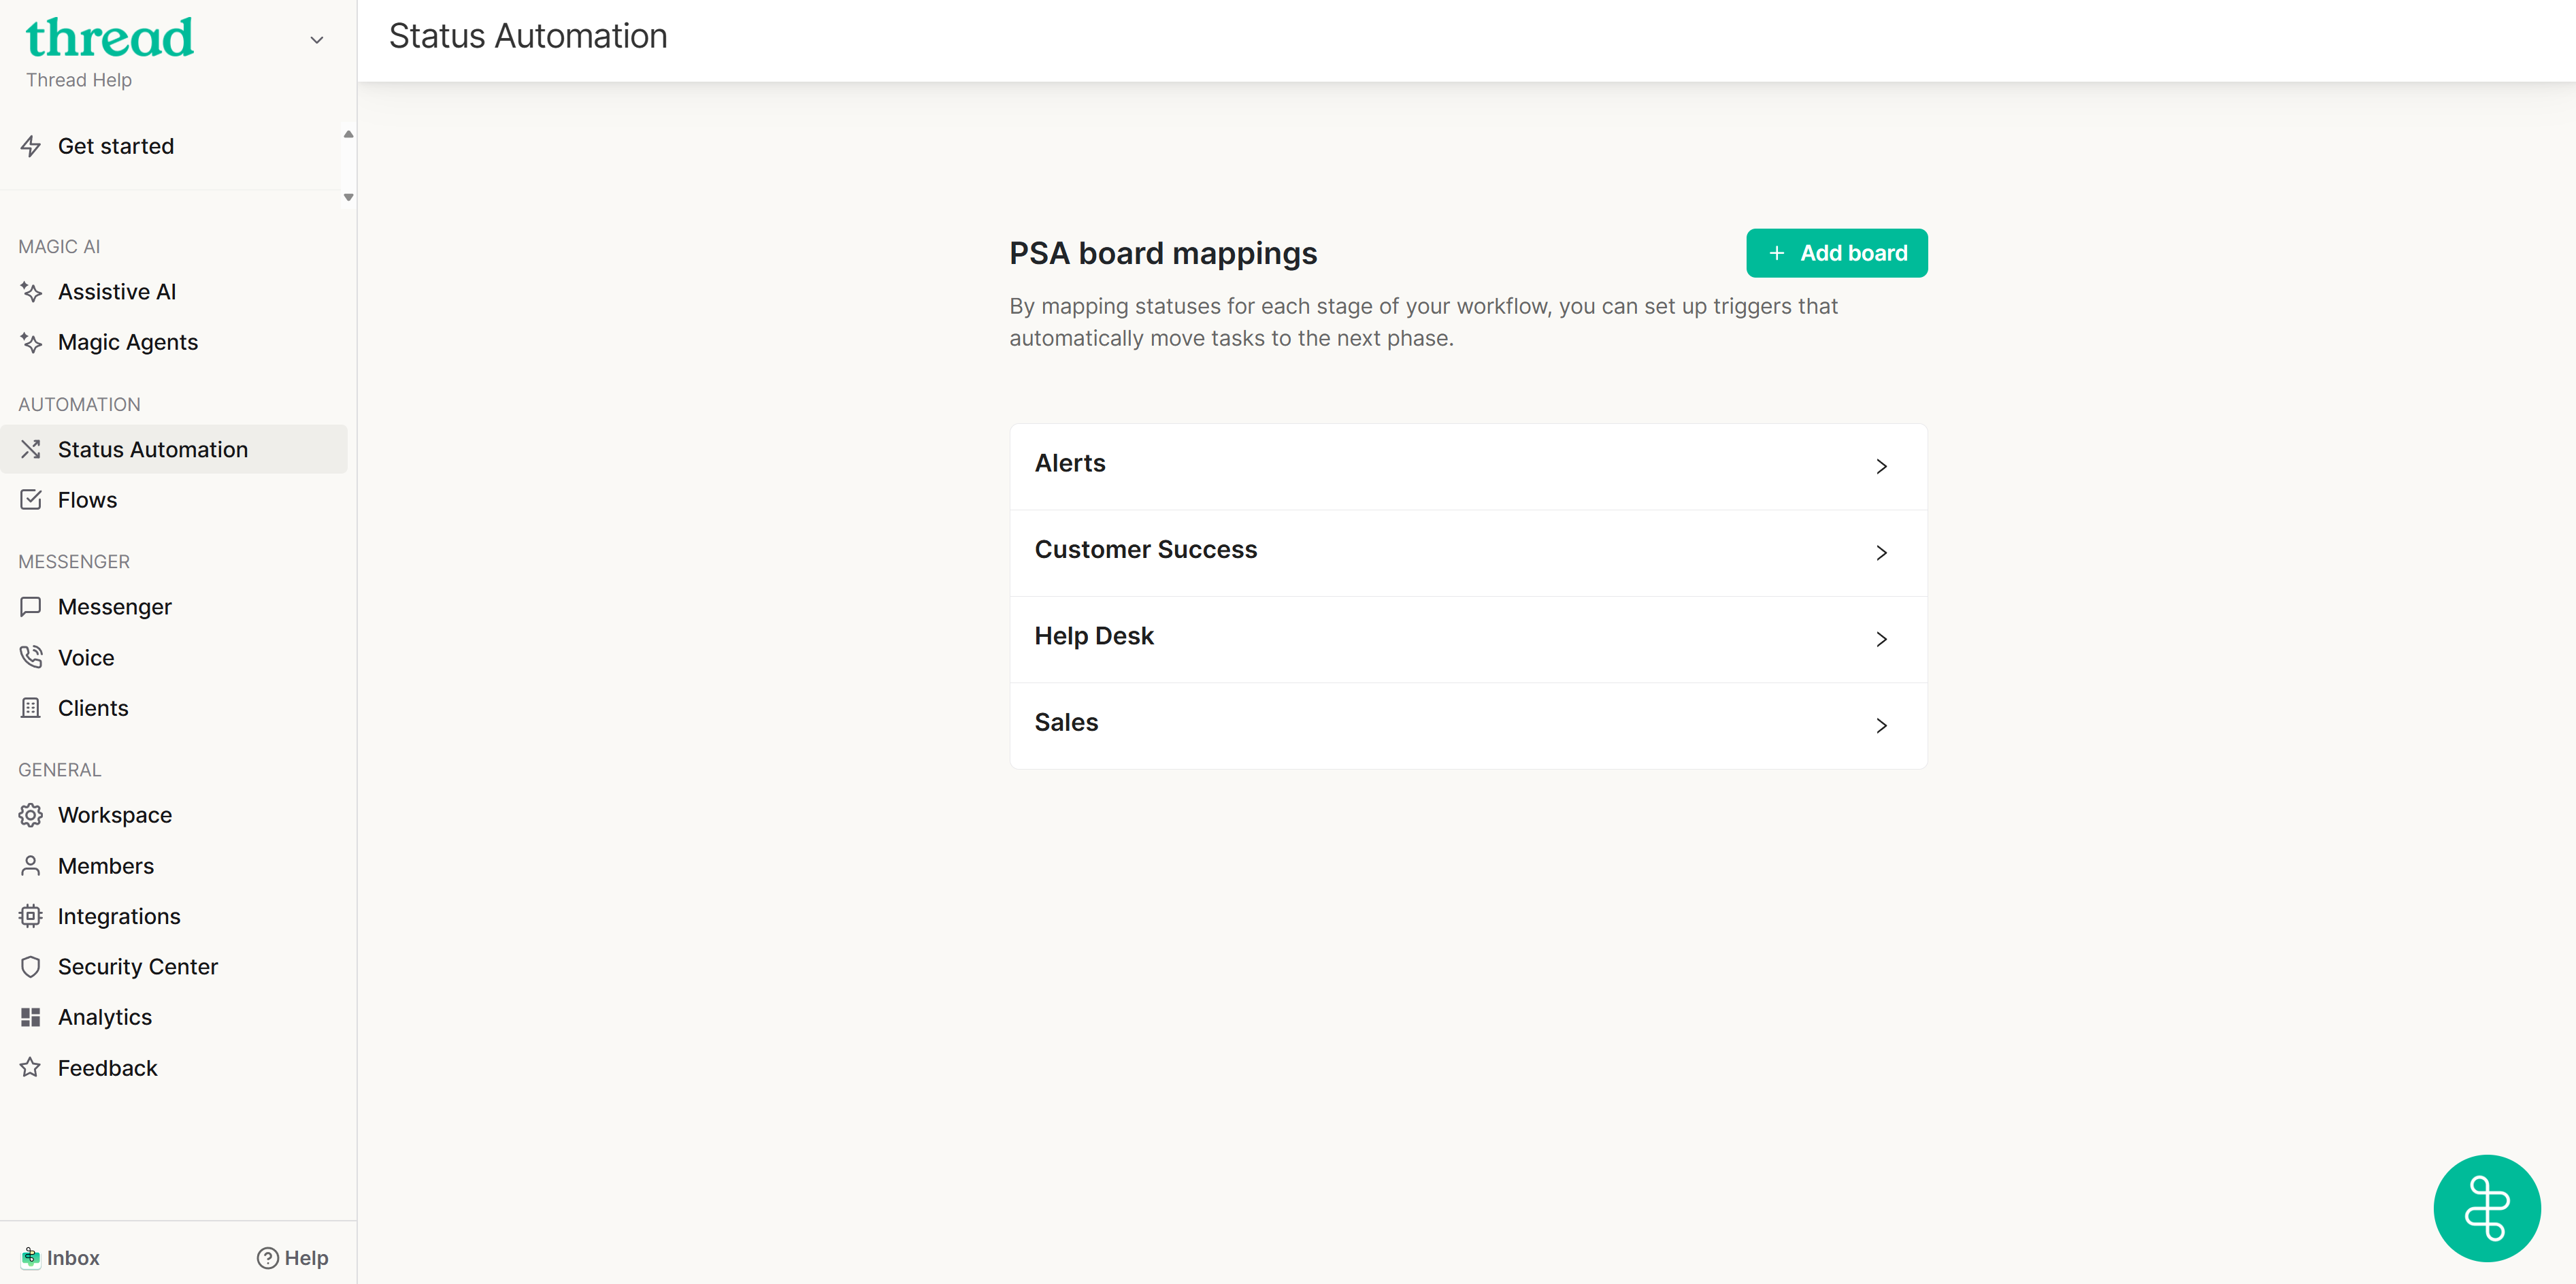Image resolution: width=2576 pixels, height=1284 pixels.
Task: Click the thread logo
Action: [x=110, y=37]
